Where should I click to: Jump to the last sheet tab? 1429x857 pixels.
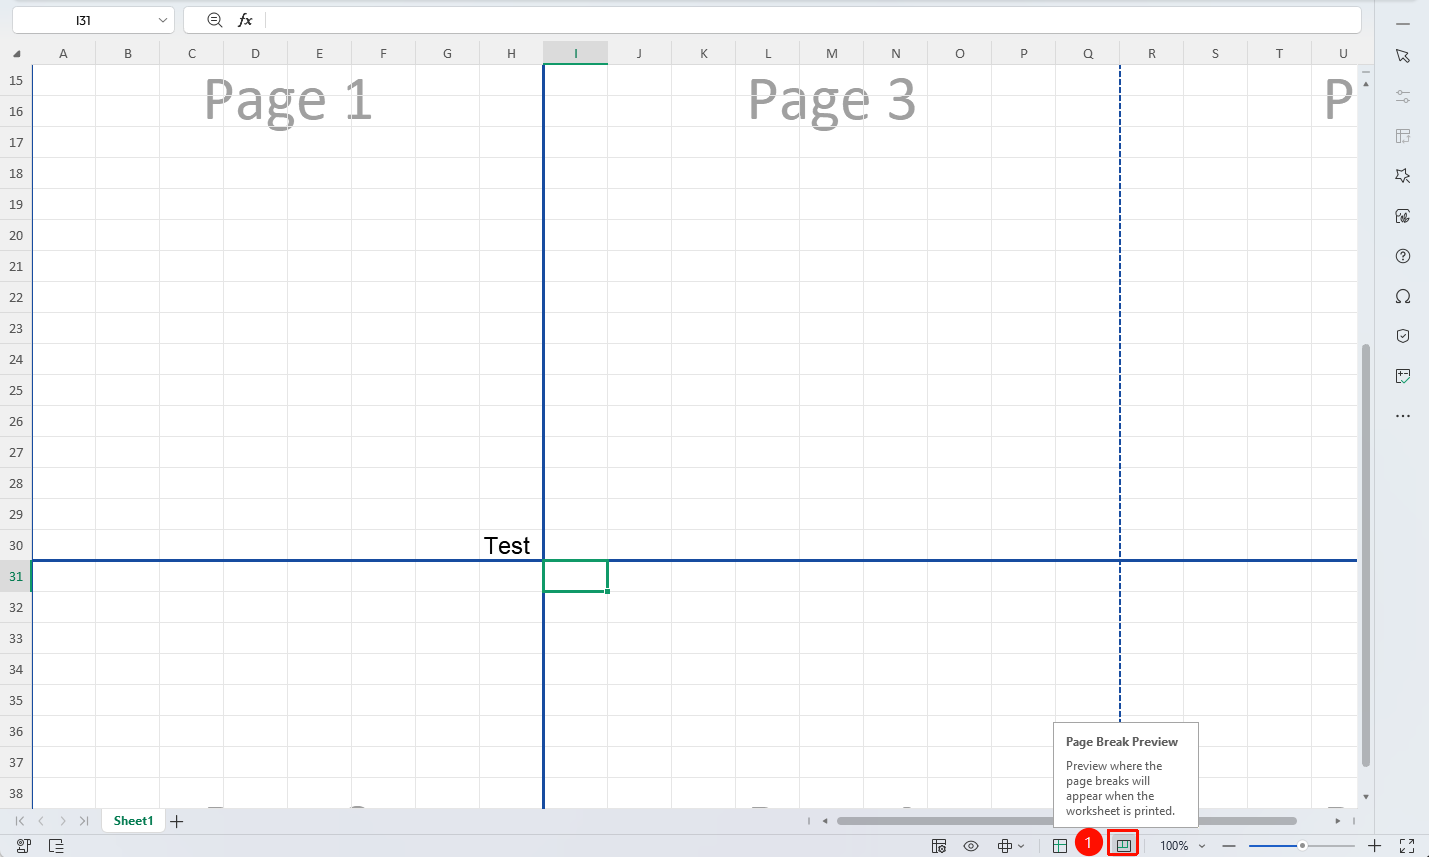pyautogui.click(x=84, y=821)
